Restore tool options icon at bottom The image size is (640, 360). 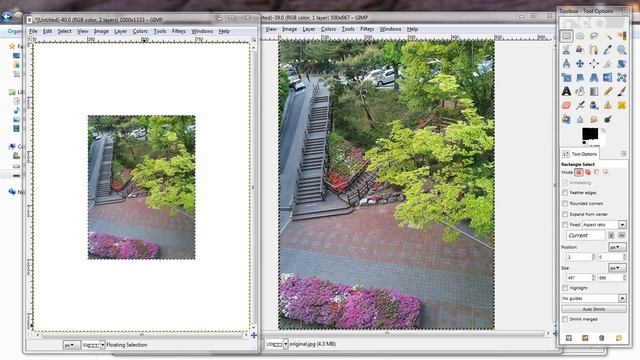(585, 338)
